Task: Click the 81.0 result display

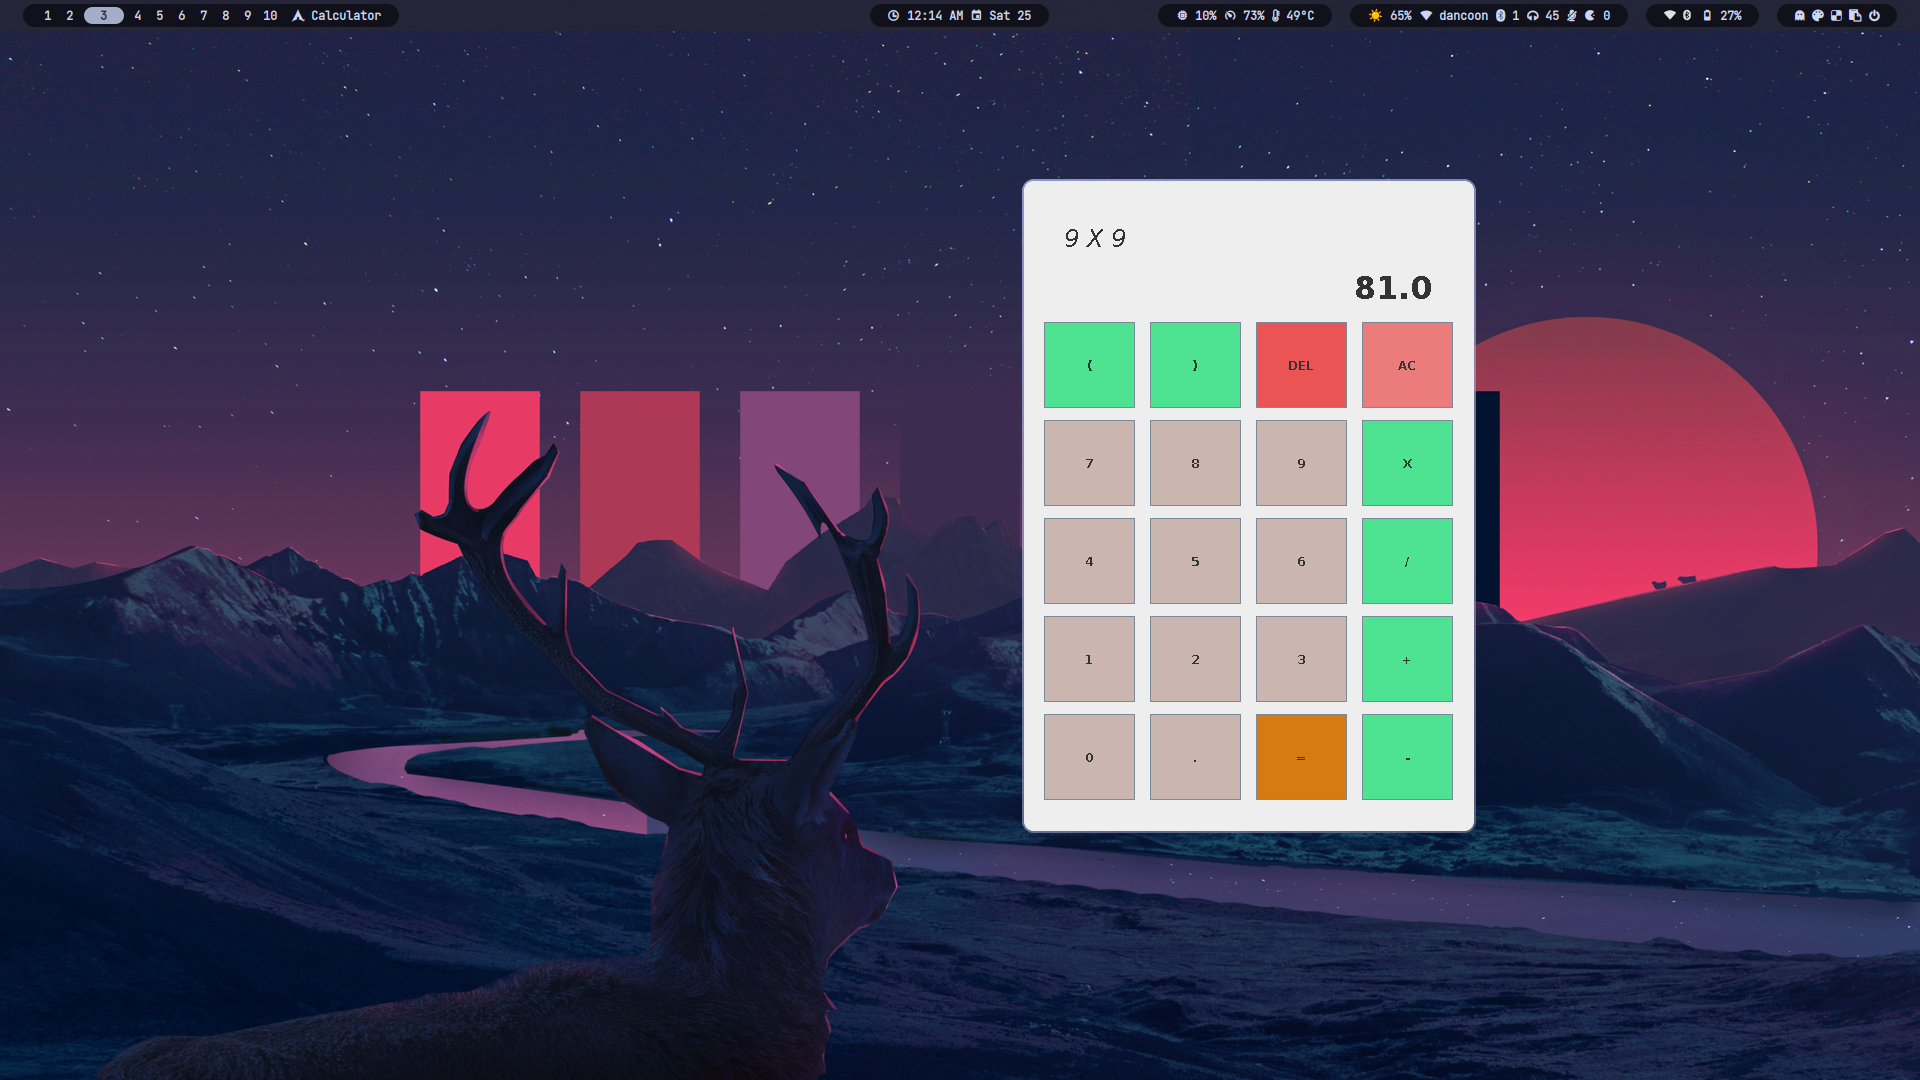Action: coord(1393,288)
